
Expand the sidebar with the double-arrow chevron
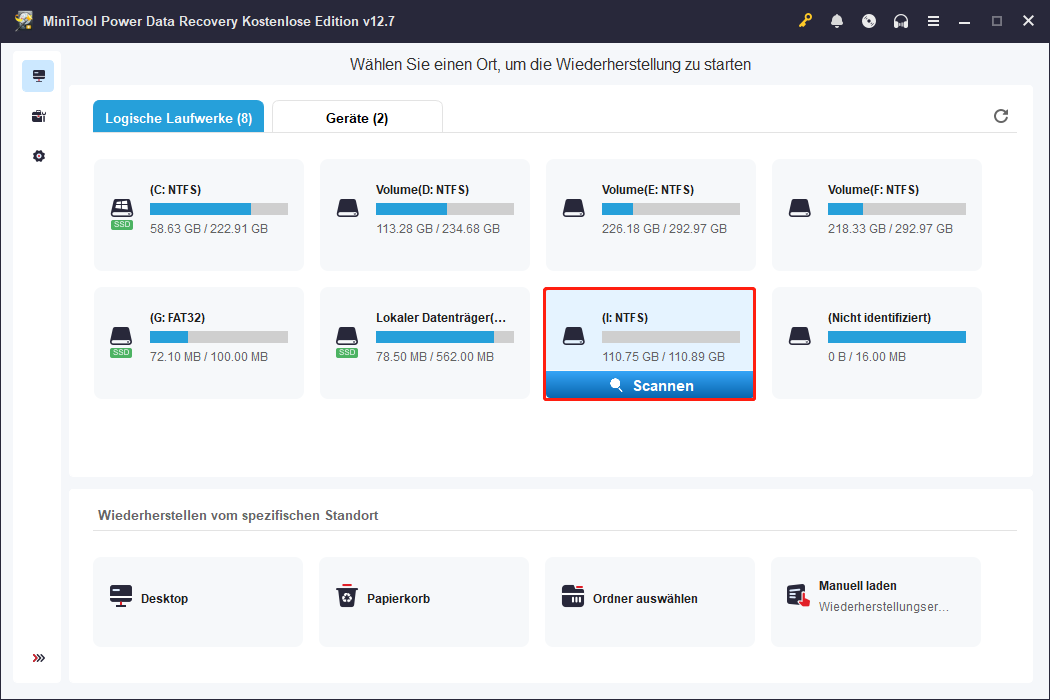click(38, 658)
